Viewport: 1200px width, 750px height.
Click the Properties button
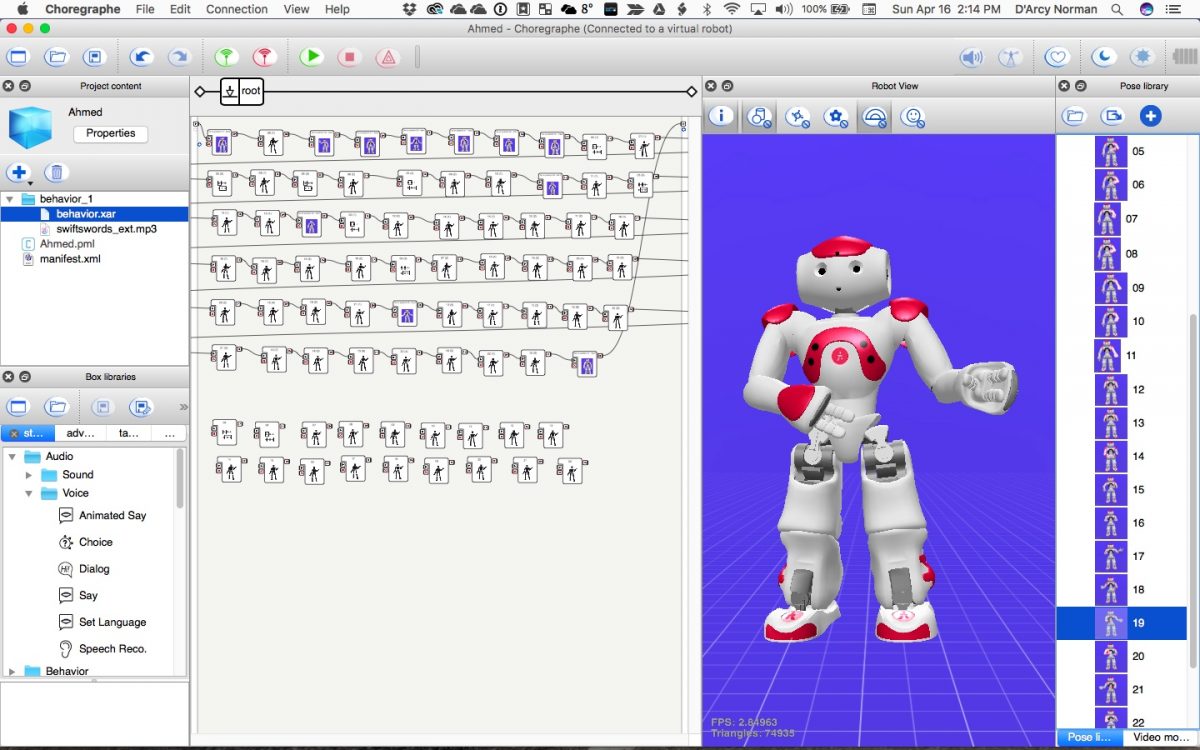[110, 133]
